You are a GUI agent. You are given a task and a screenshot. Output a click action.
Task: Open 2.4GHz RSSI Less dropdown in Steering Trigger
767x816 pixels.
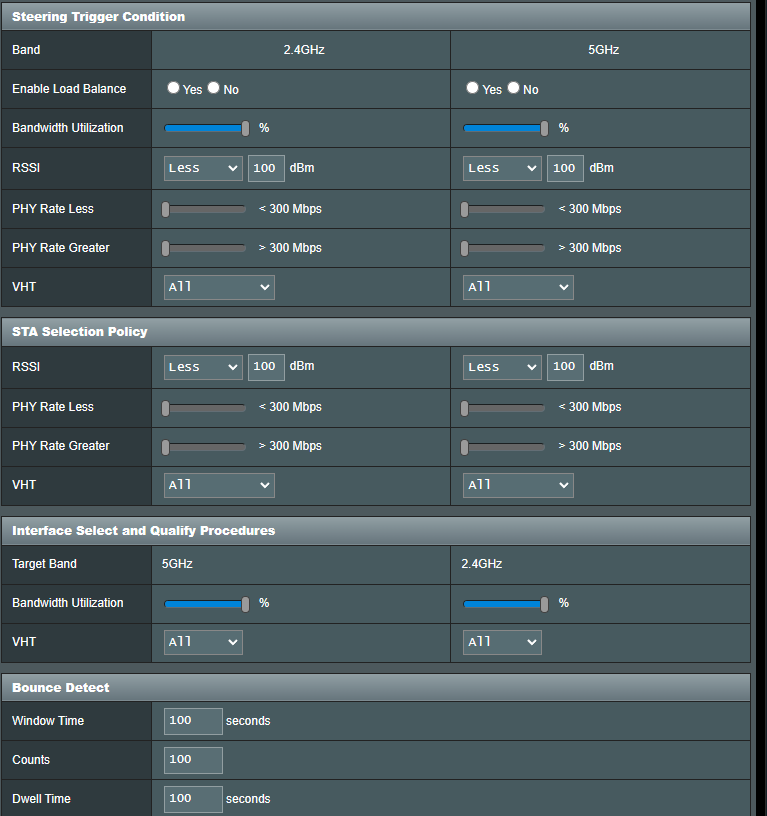pyautogui.click(x=203, y=168)
